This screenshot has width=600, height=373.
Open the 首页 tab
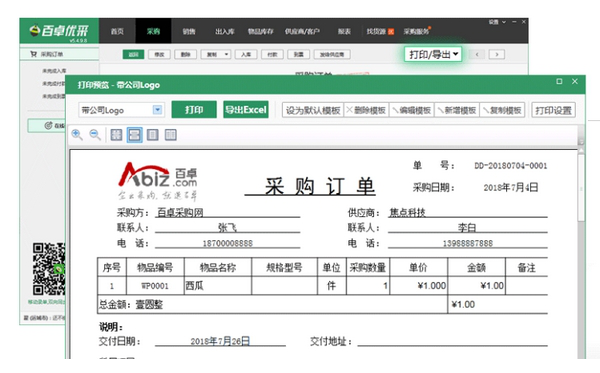pos(117,31)
